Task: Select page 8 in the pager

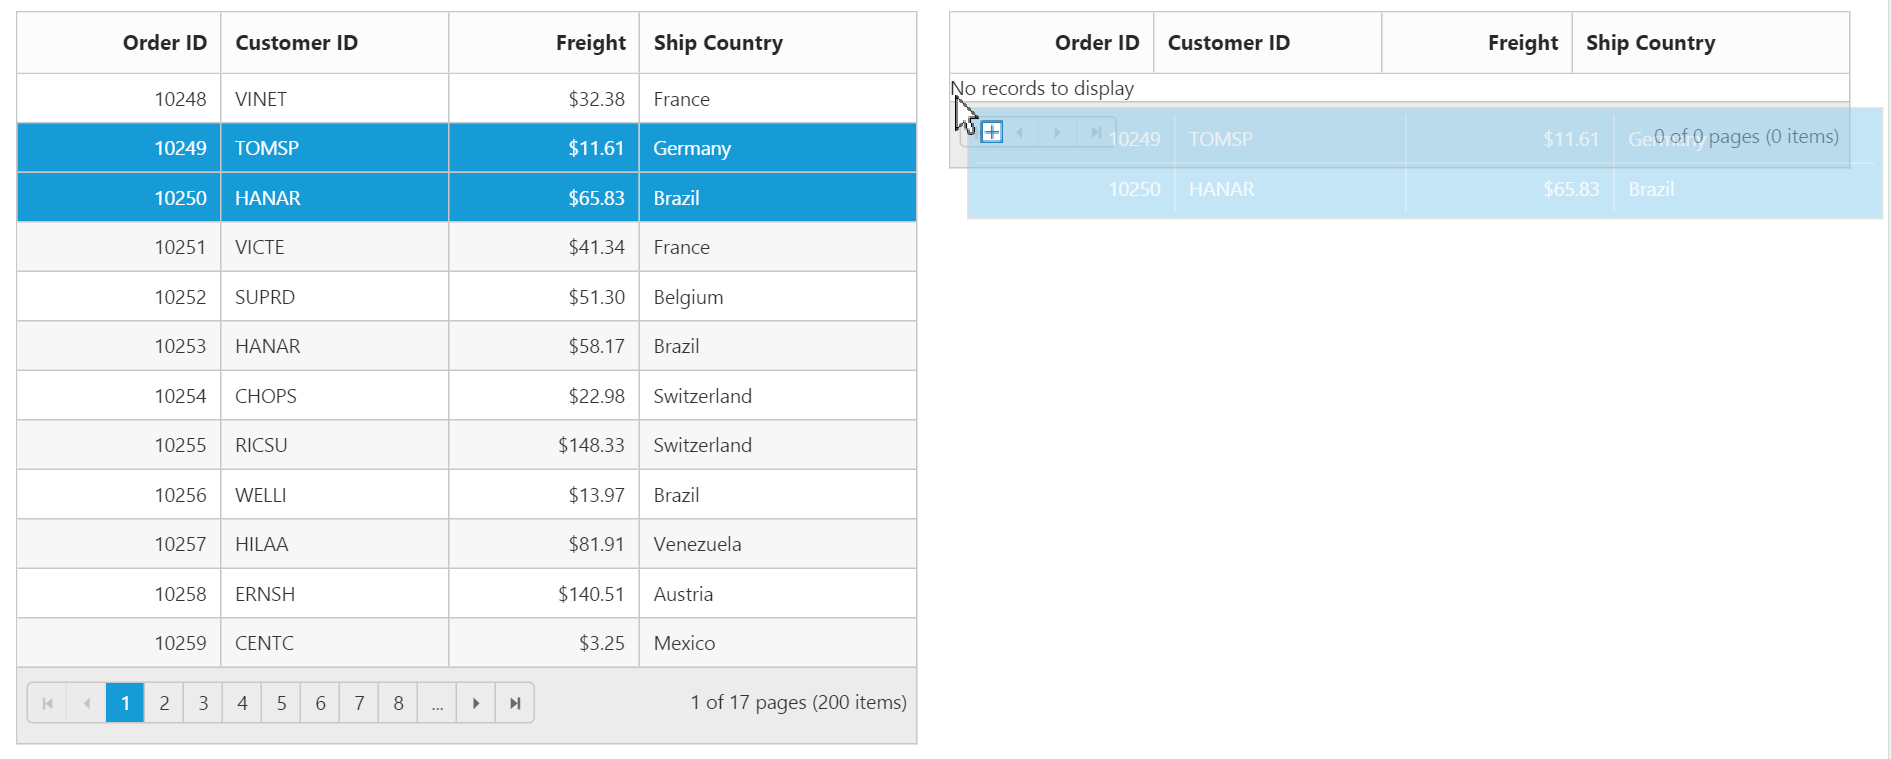Action: (x=398, y=703)
